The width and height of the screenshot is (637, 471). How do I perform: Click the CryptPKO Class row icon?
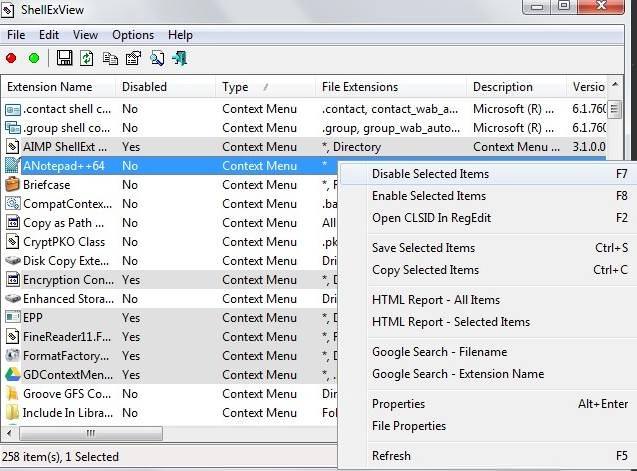[x=13, y=242]
